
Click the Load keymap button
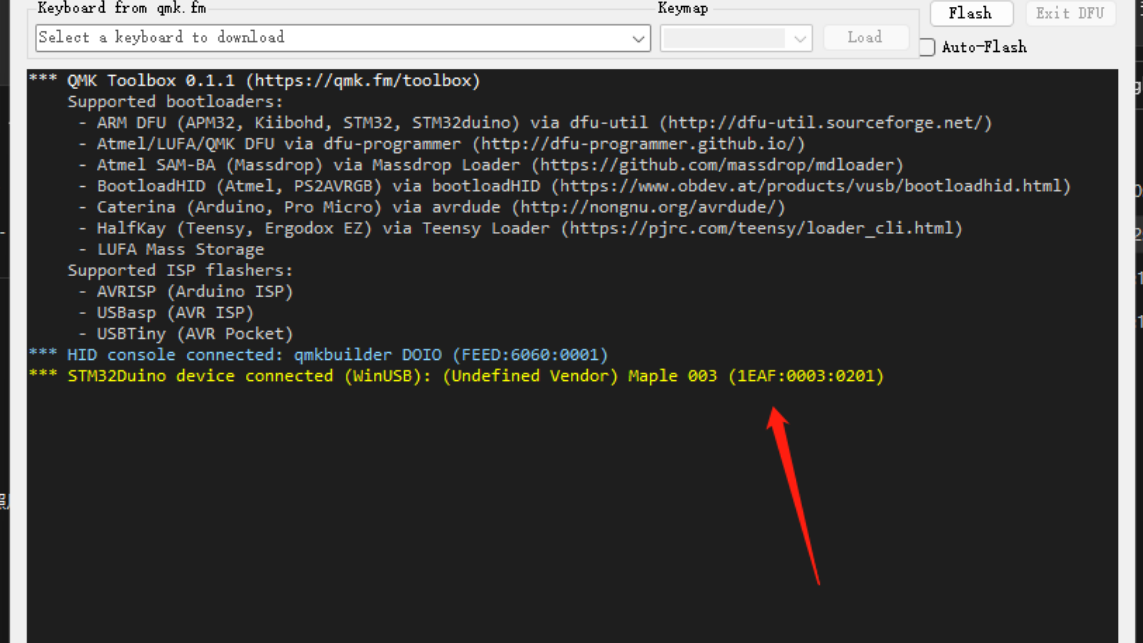[865, 37]
